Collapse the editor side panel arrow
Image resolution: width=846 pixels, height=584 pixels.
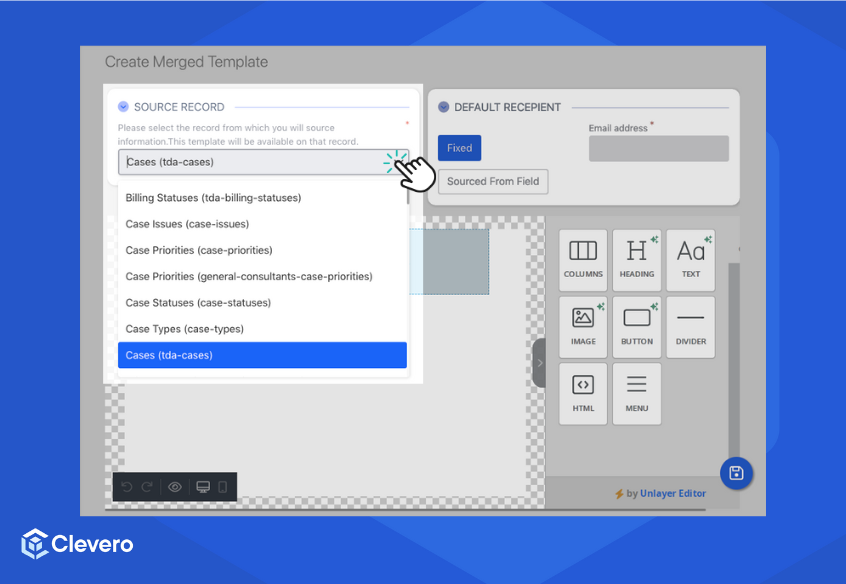[539, 363]
